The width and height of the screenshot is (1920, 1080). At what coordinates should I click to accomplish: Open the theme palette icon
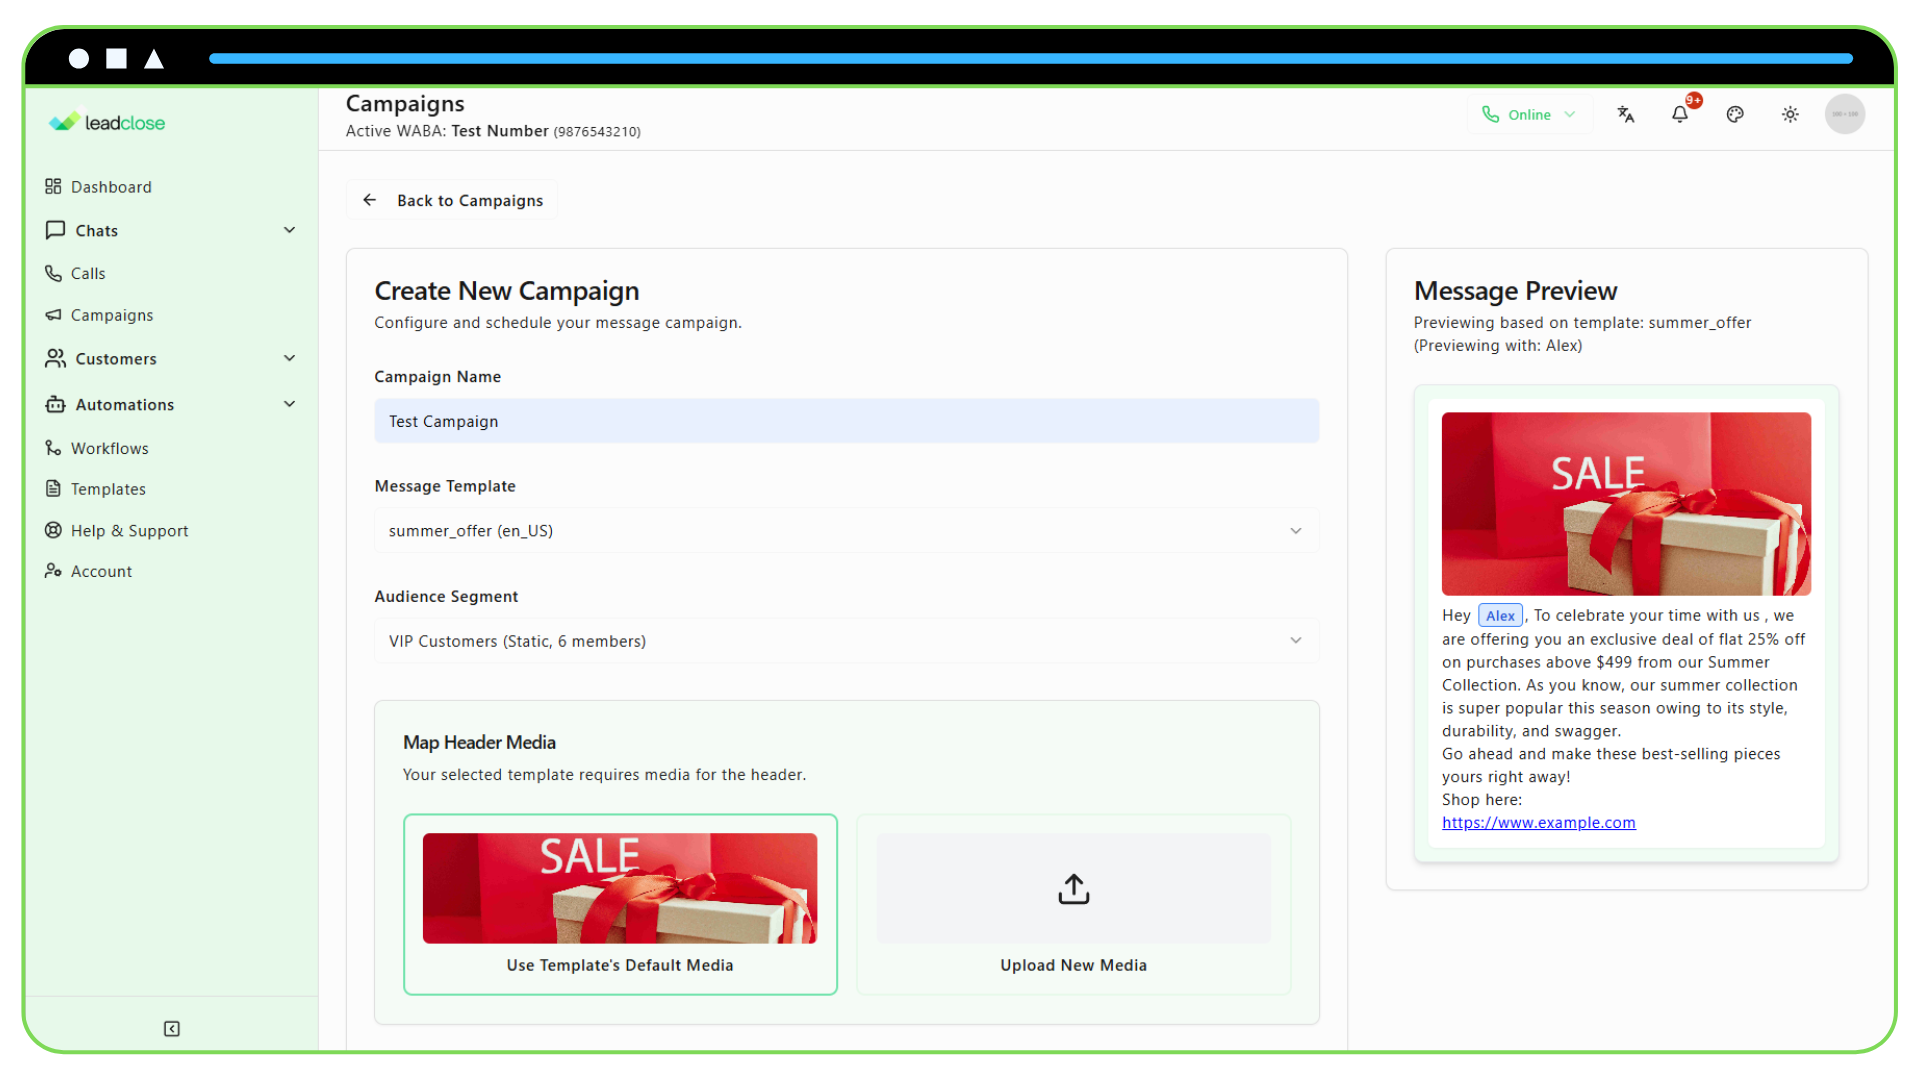1735,114
